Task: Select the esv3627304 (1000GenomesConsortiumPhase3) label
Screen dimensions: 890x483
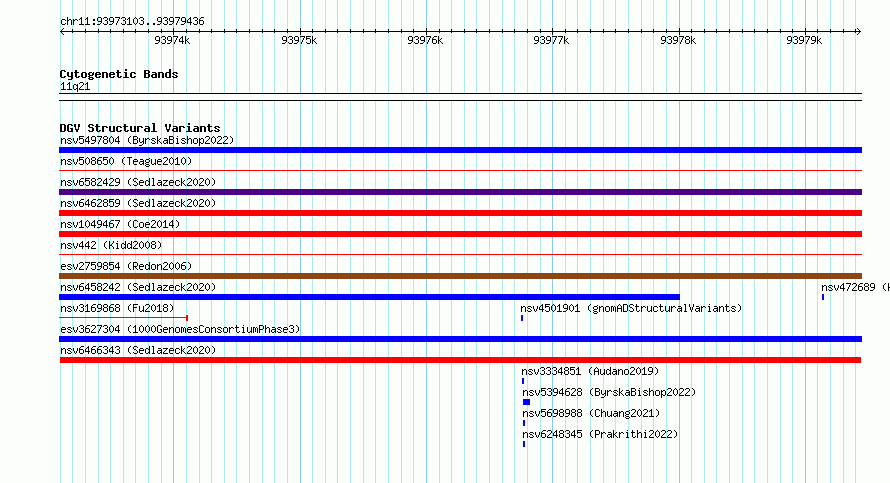Action: [x=180, y=329]
